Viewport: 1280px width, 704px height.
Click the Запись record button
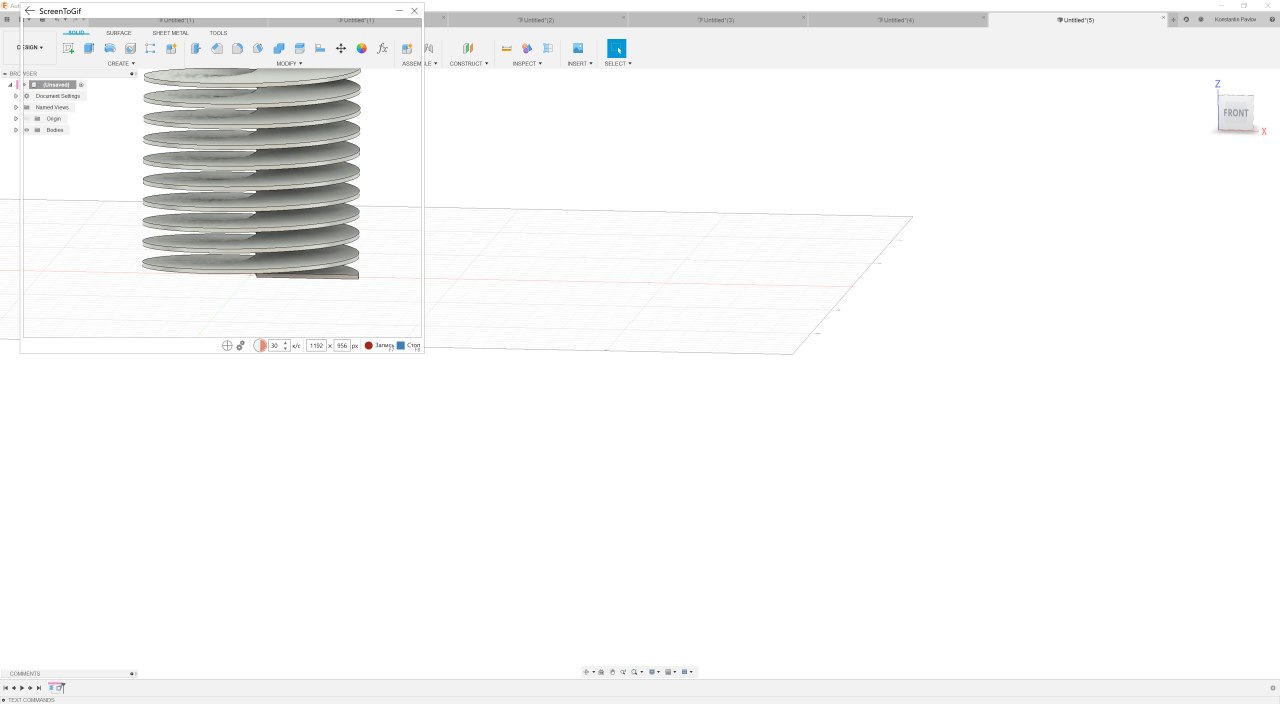(378, 345)
